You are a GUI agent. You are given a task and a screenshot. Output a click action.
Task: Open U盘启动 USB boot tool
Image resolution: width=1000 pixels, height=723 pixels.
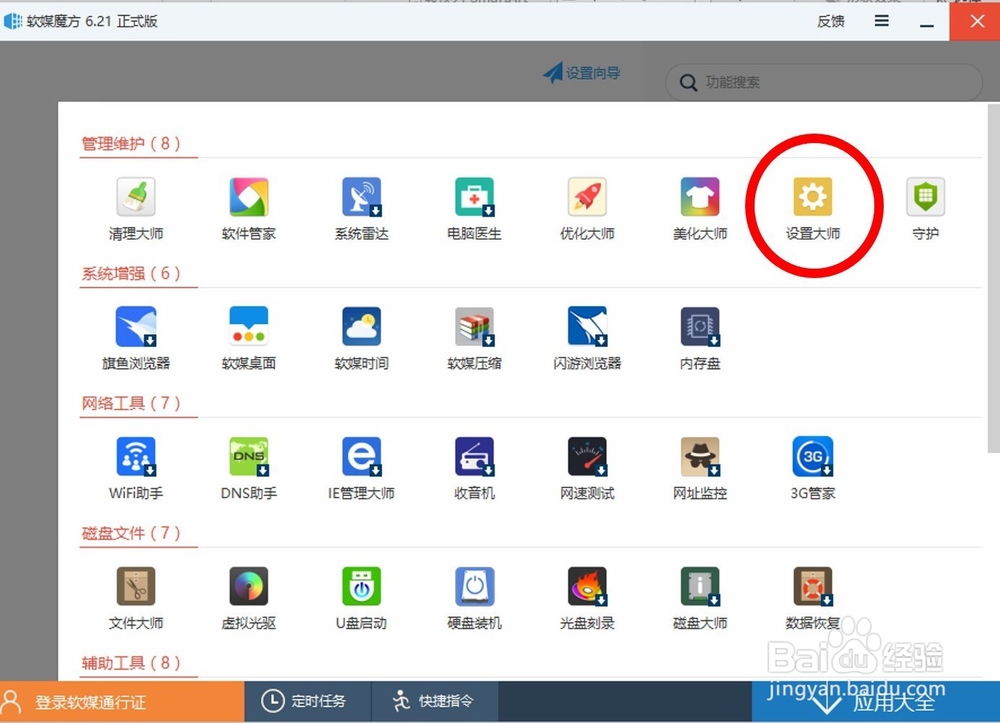coord(360,587)
